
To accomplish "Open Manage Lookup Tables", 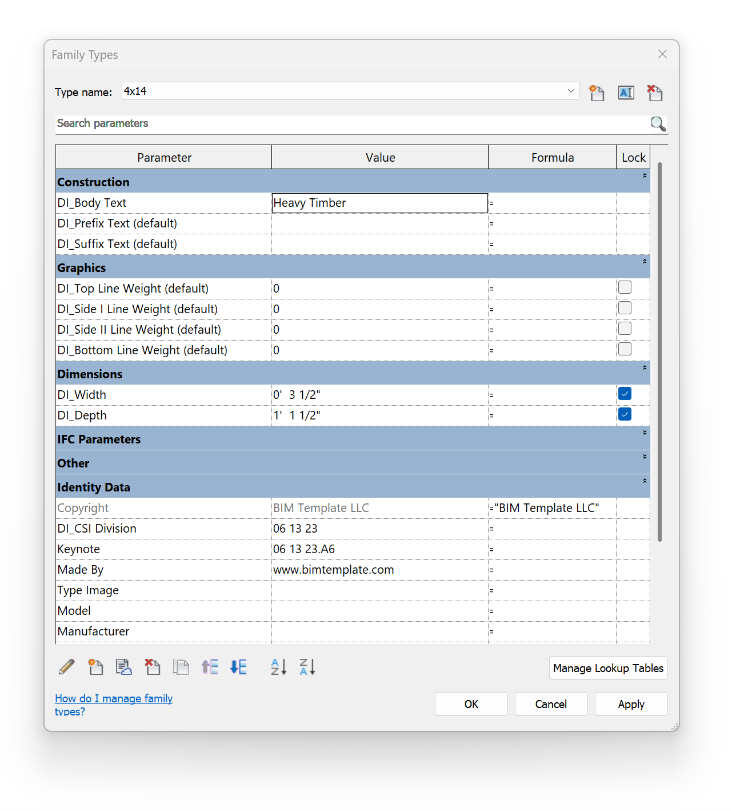I will [608, 668].
